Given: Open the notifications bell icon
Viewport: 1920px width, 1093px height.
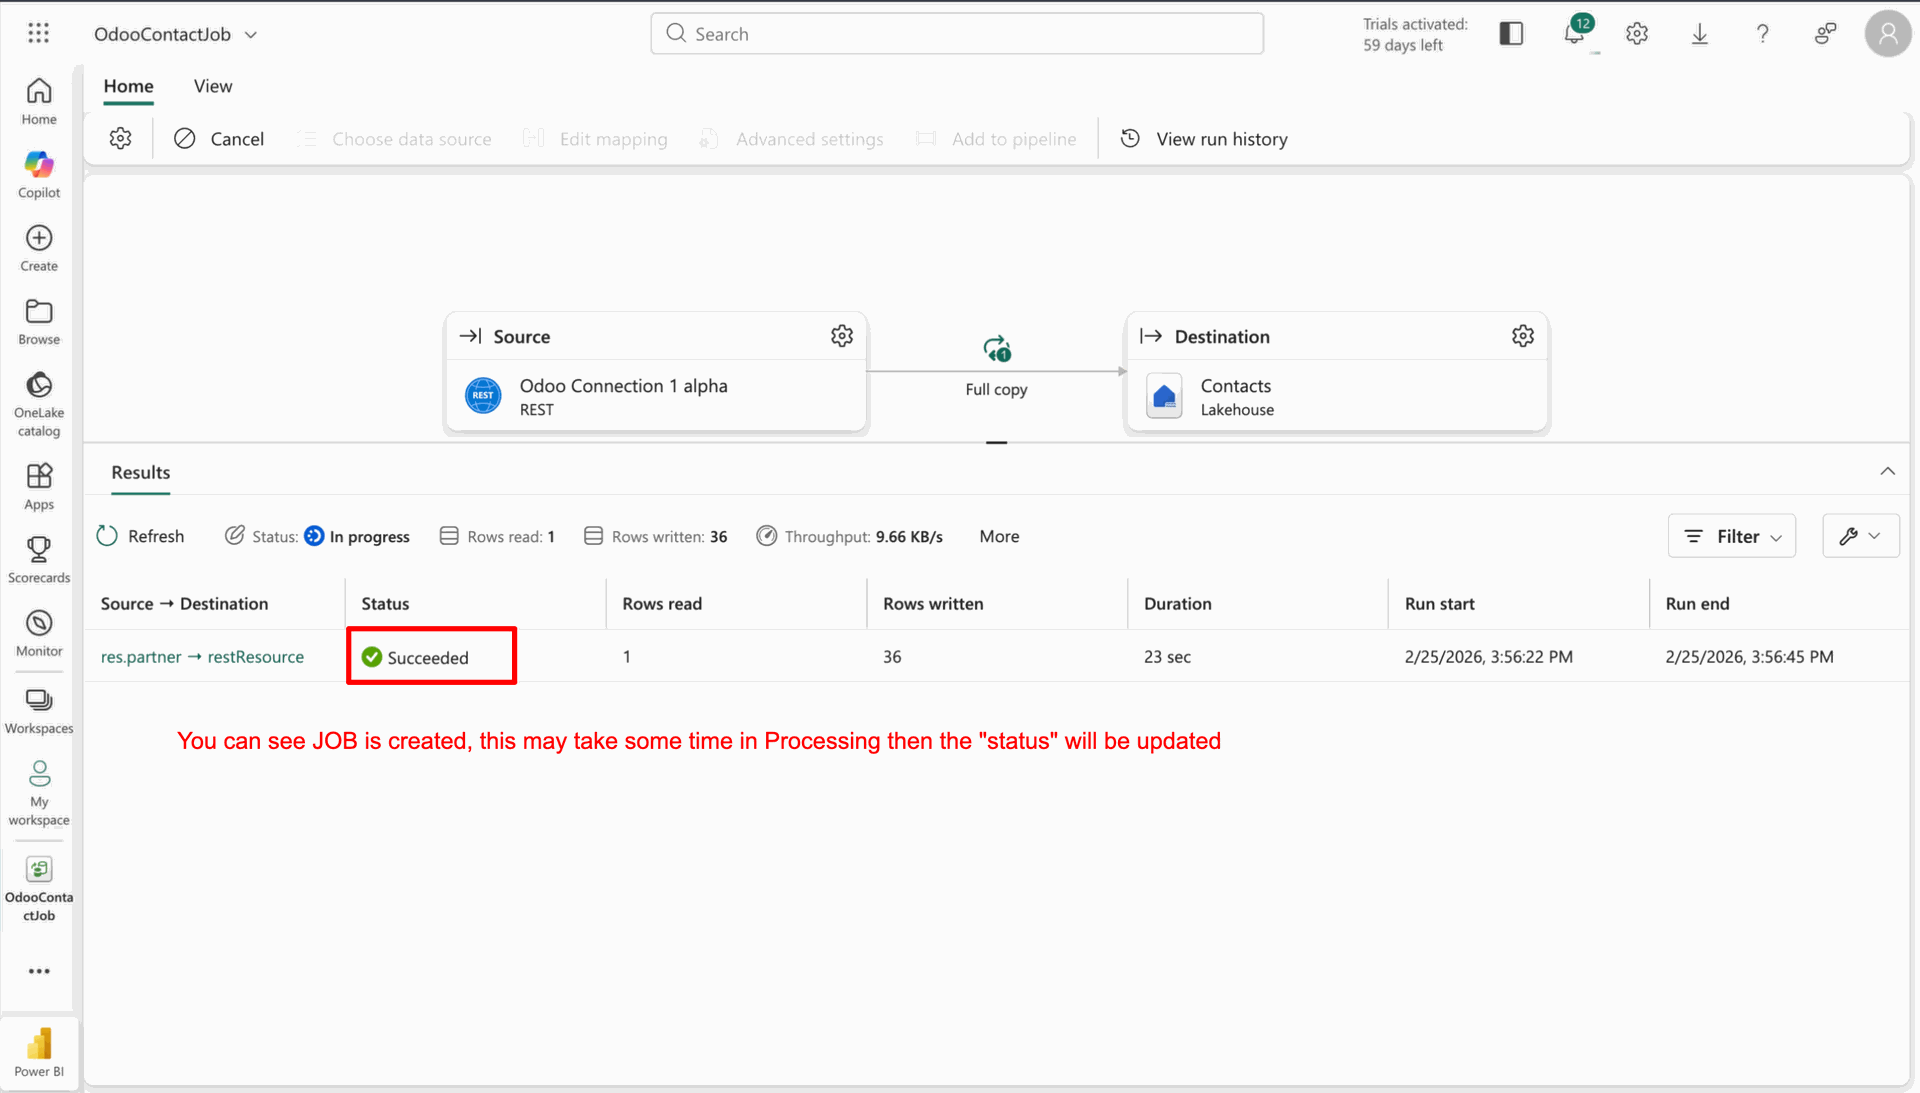Looking at the screenshot, I should coord(1574,34).
